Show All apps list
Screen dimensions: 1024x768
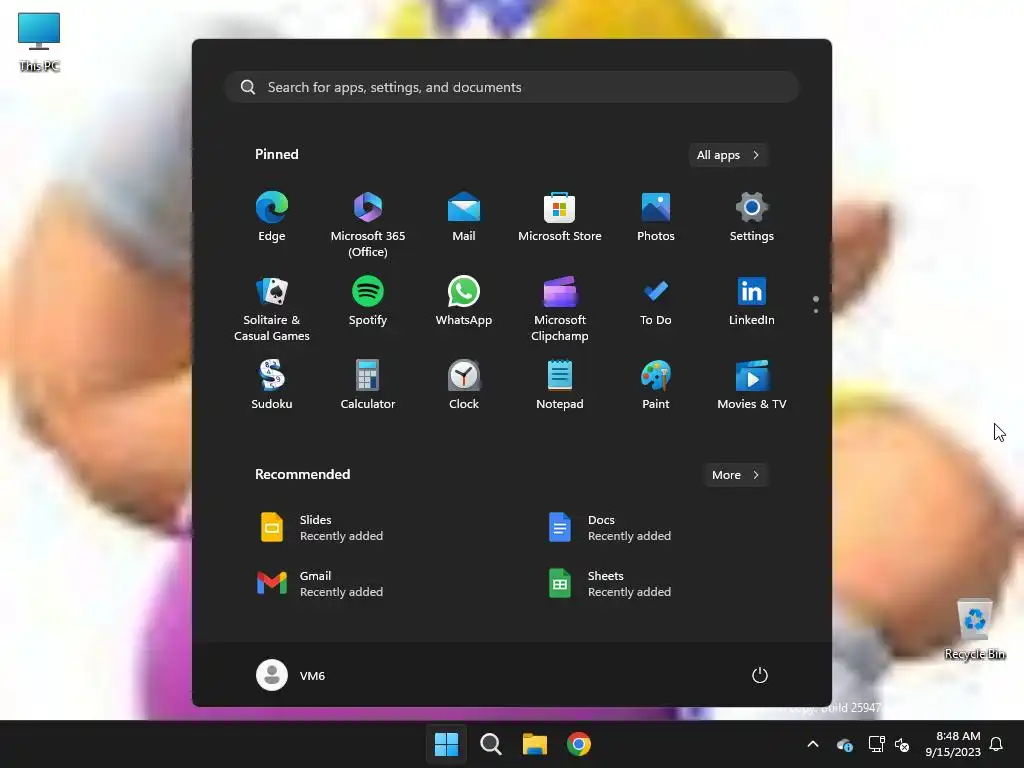tap(728, 155)
